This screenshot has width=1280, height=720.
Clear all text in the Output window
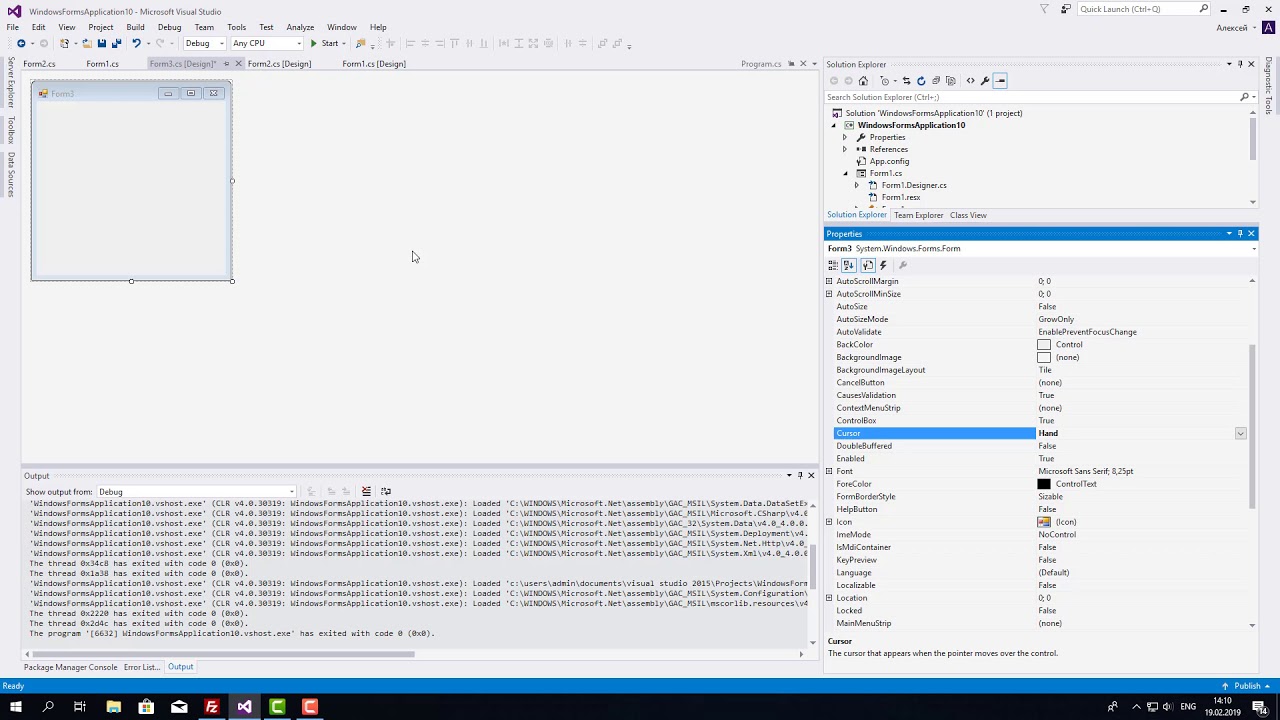point(366,491)
